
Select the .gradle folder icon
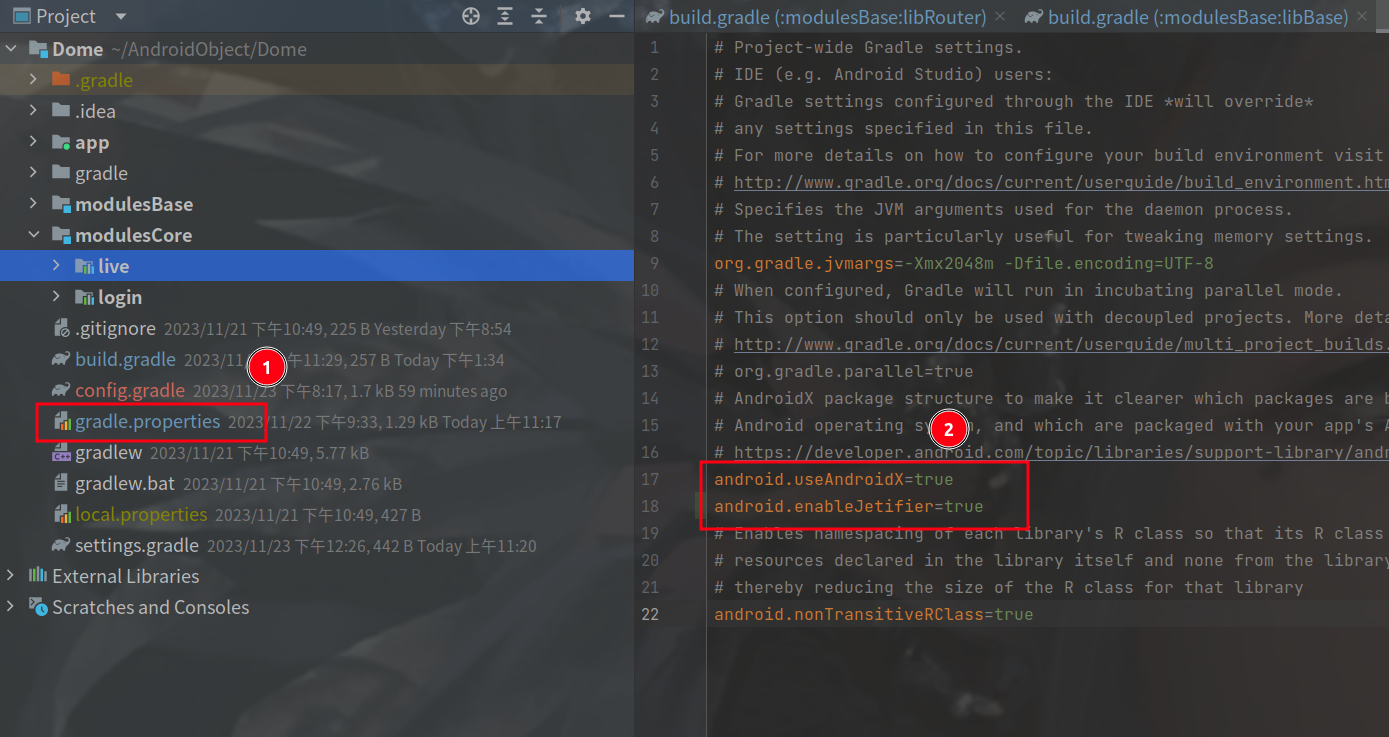(60, 80)
